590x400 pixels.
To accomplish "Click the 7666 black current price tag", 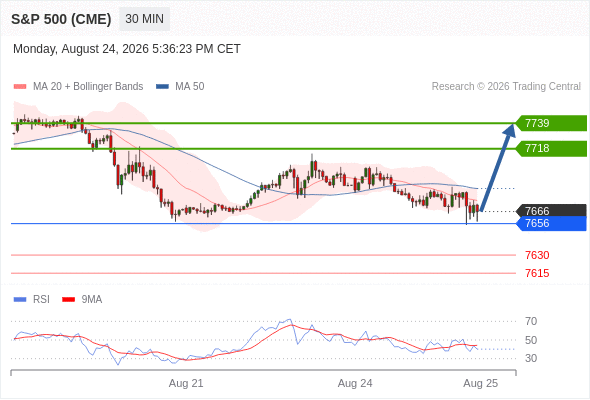I will (x=551, y=211).
